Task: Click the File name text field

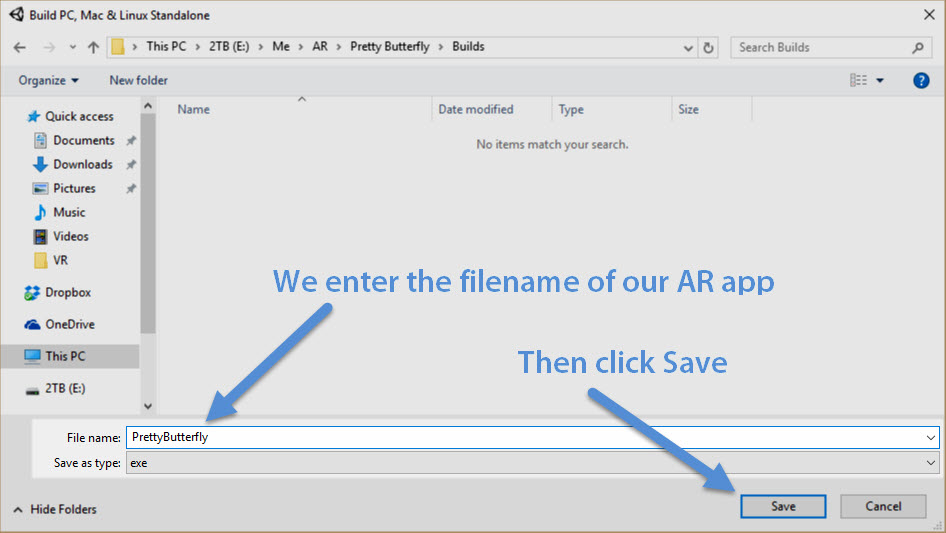Action: [532, 437]
